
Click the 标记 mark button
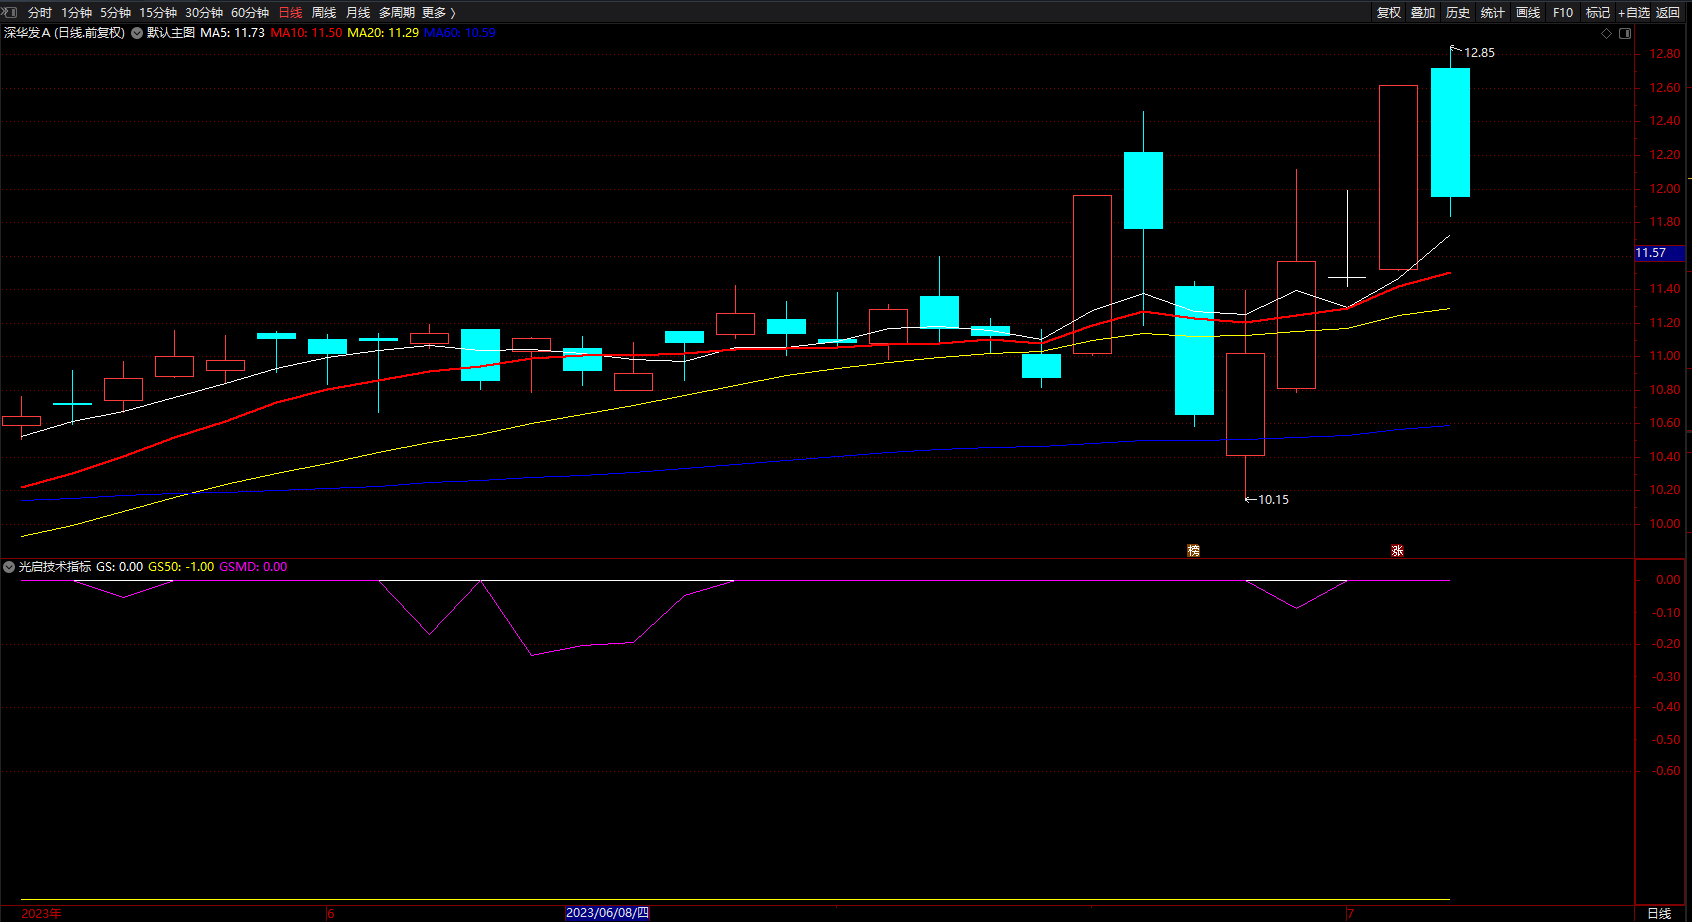[1598, 13]
